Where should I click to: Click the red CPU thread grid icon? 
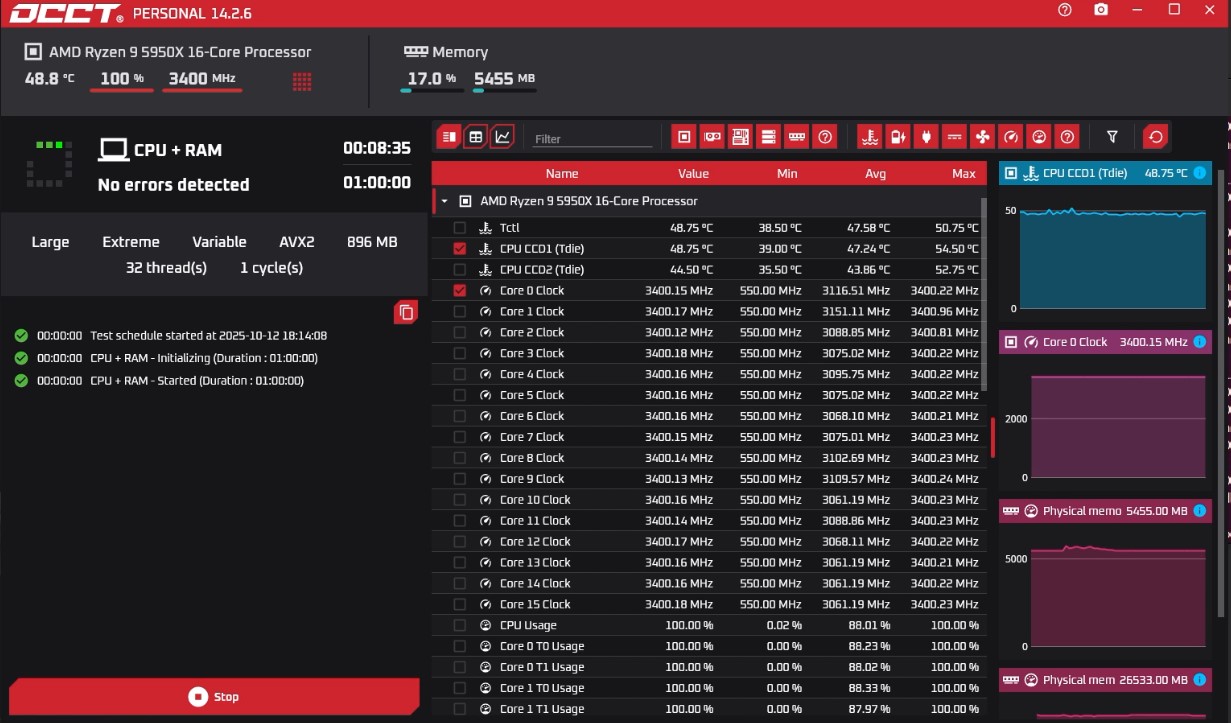pyautogui.click(x=302, y=81)
